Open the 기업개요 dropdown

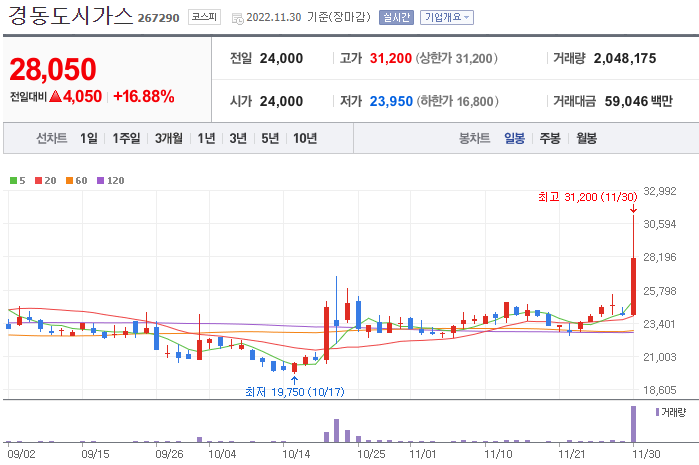pos(447,17)
